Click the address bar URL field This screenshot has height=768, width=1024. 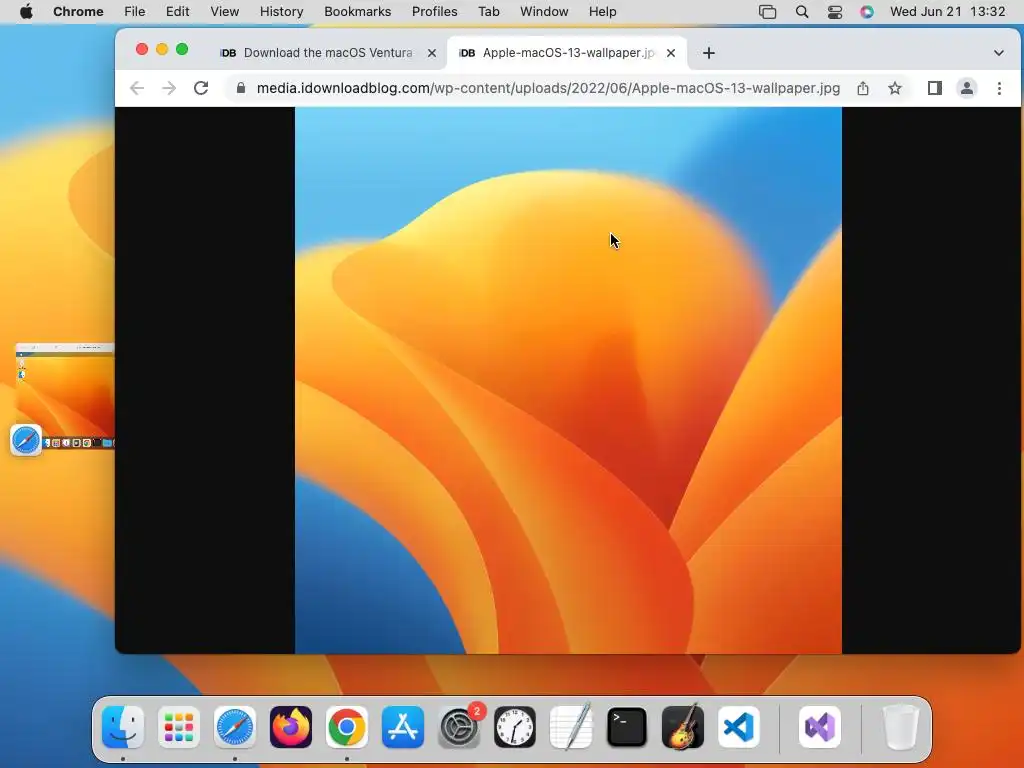pyautogui.click(x=548, y=88)
